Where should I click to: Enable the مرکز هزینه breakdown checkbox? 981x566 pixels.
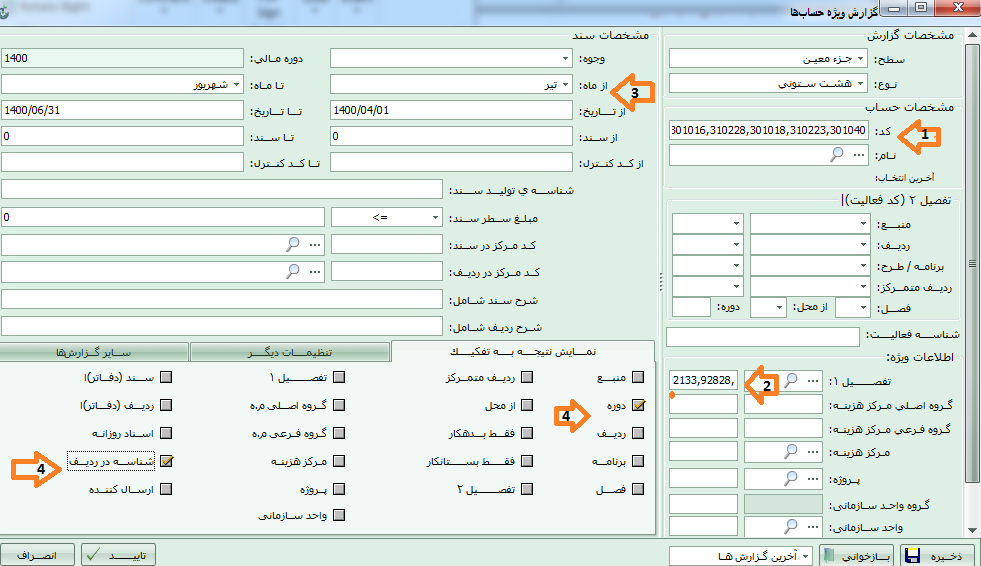pos(339,461)
